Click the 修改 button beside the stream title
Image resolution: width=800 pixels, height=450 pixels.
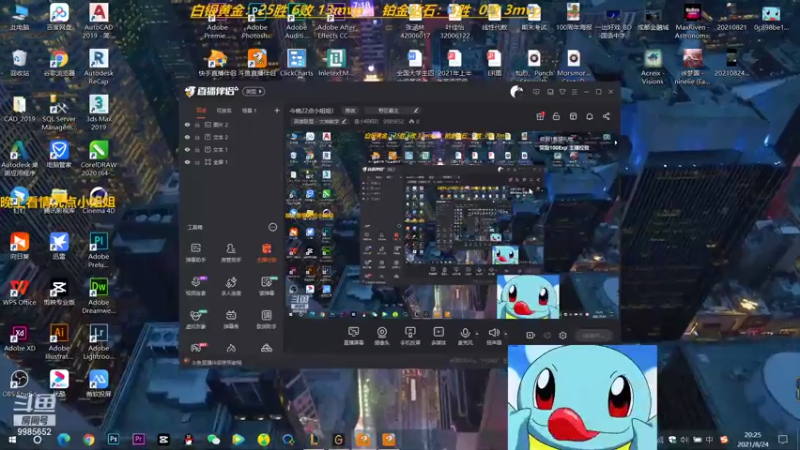point(350,110)
